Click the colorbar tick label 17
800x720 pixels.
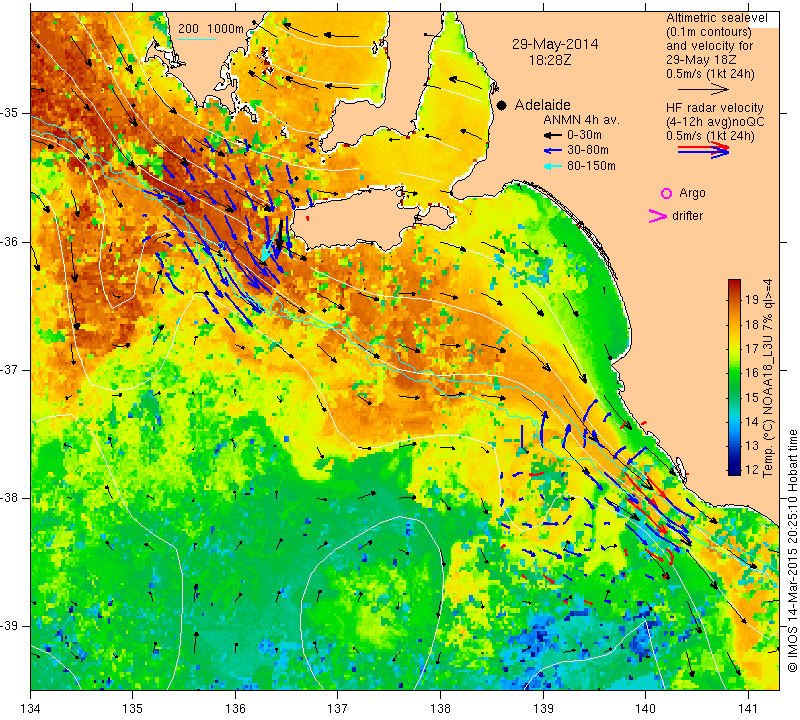[x=752, y=349]
